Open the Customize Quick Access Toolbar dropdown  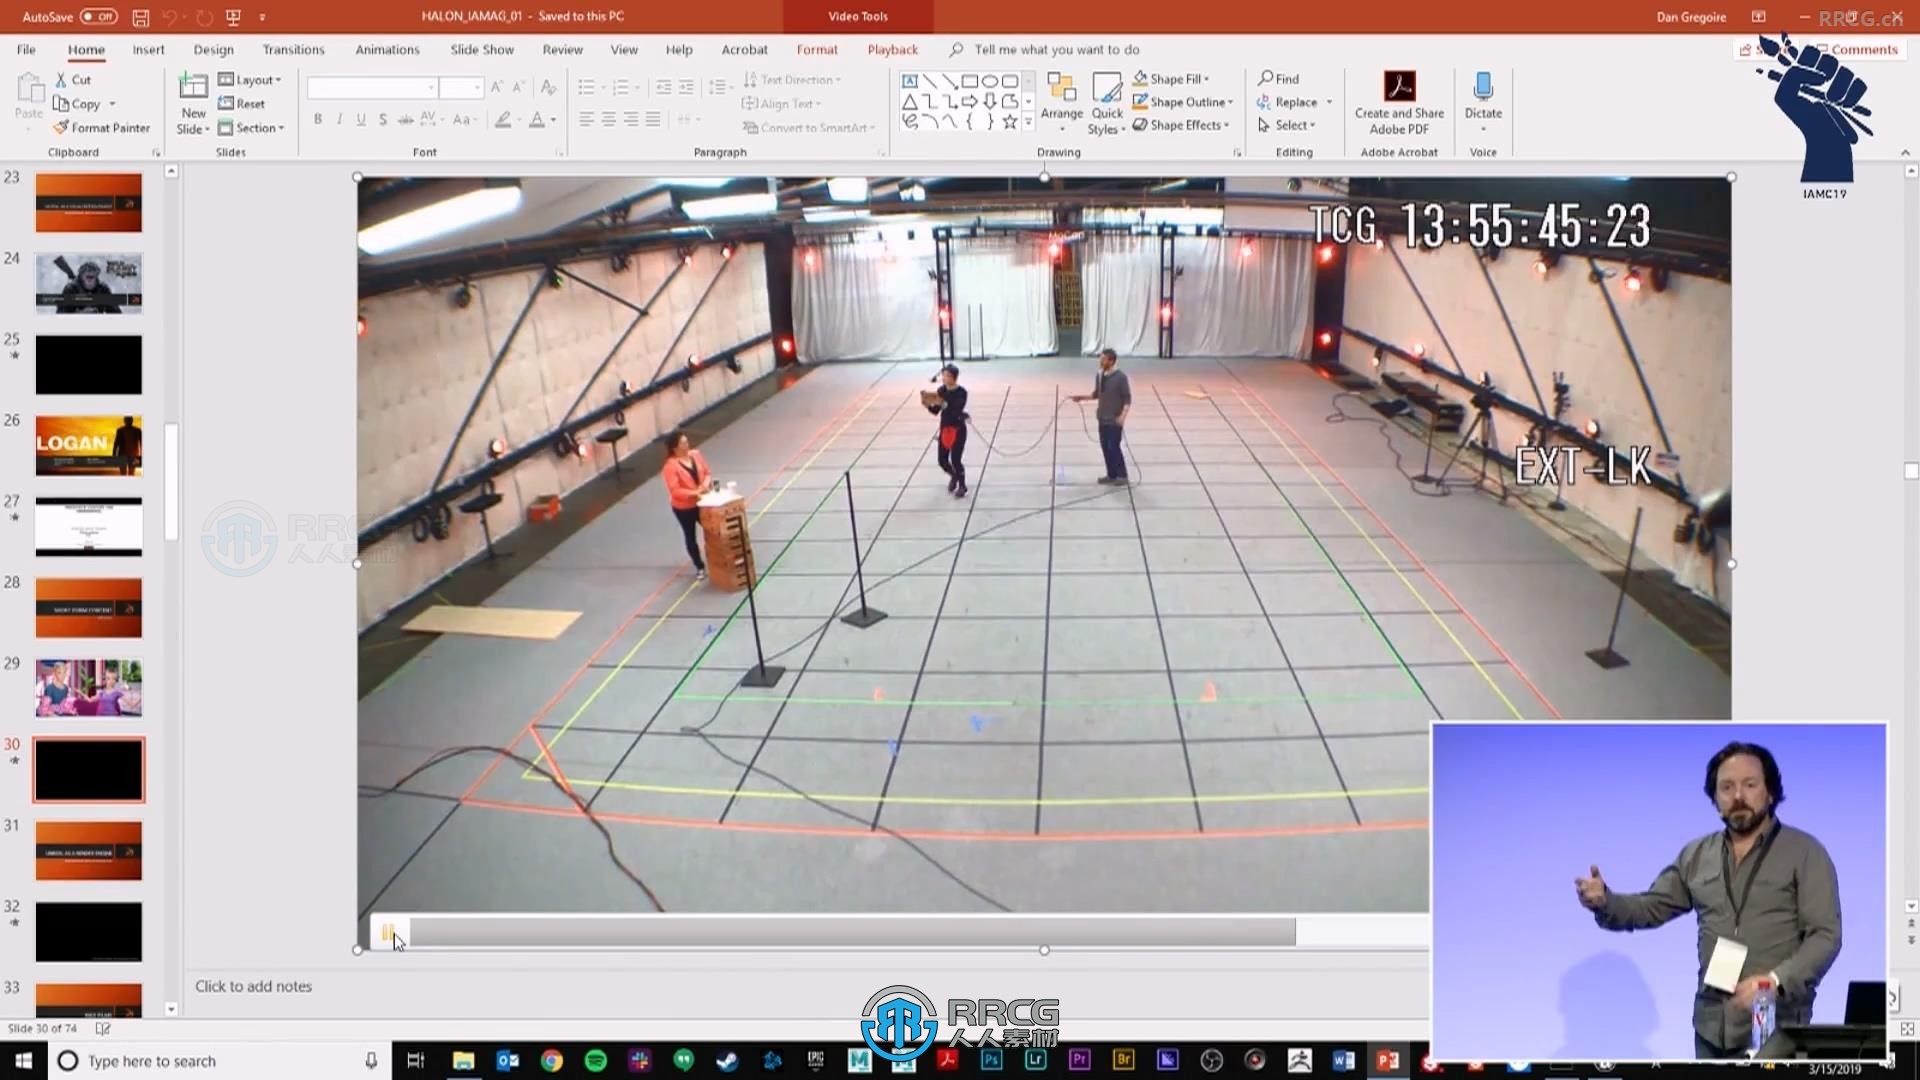point(262,17)
